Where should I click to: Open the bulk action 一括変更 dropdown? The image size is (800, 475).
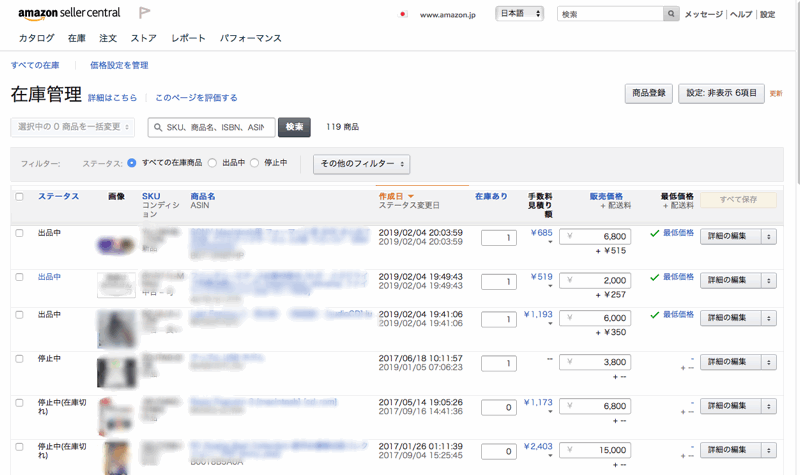coord(71,127)
